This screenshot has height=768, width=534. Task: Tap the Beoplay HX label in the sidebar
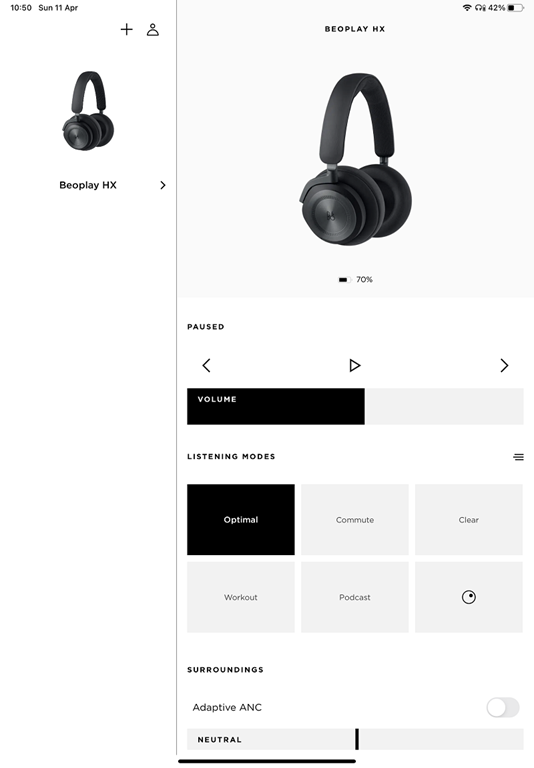(x=88, y=185)
